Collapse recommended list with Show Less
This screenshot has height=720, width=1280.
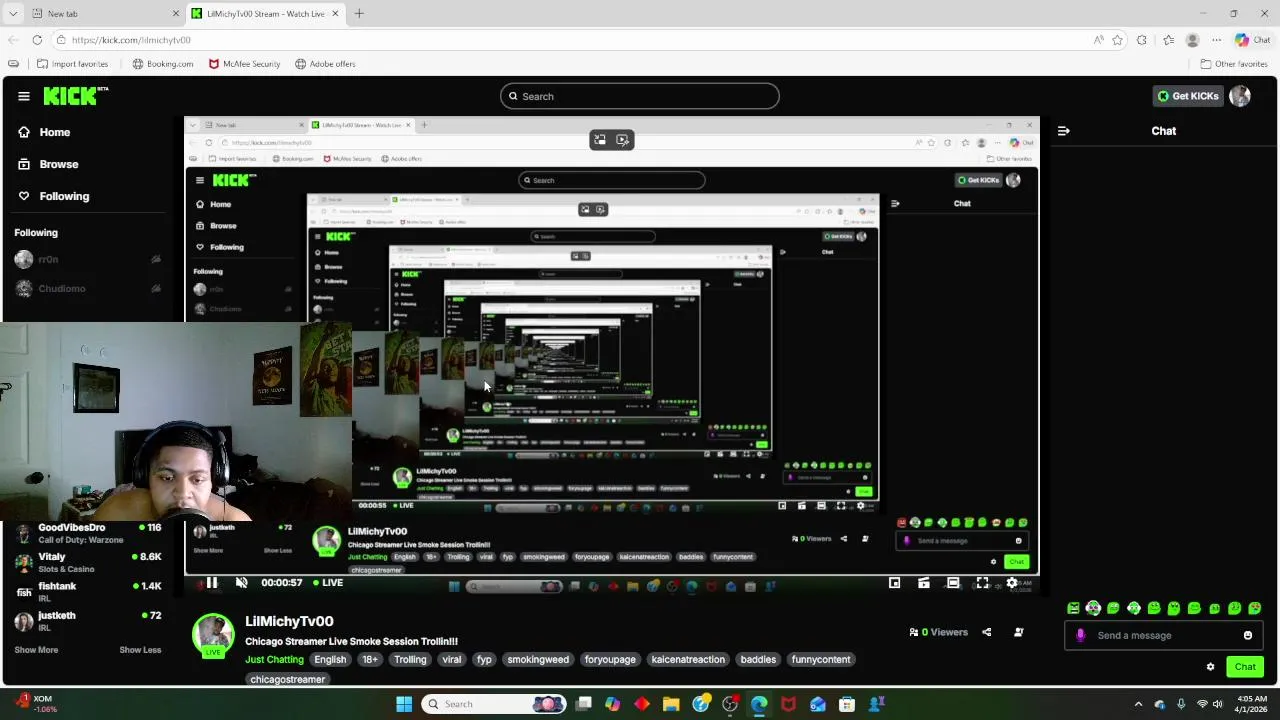click(x=140, y=650)
